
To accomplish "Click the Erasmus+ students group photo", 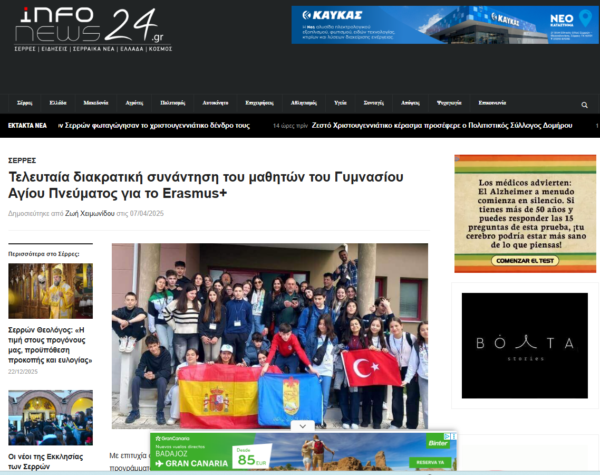I will pyautogui.click(x=269, y=335).
